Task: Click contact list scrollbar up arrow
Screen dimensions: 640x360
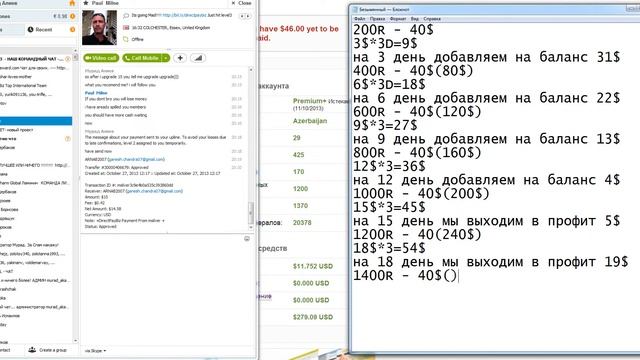Action: 76,51
